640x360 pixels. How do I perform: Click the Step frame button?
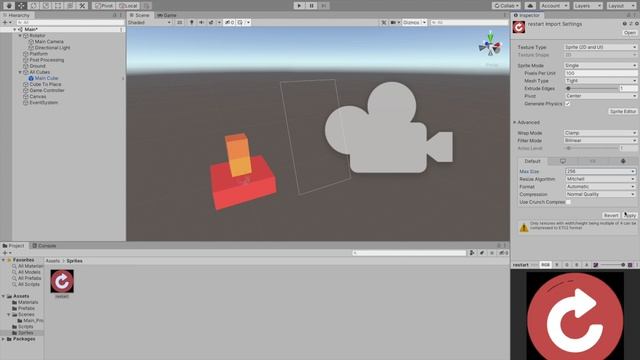324,6
